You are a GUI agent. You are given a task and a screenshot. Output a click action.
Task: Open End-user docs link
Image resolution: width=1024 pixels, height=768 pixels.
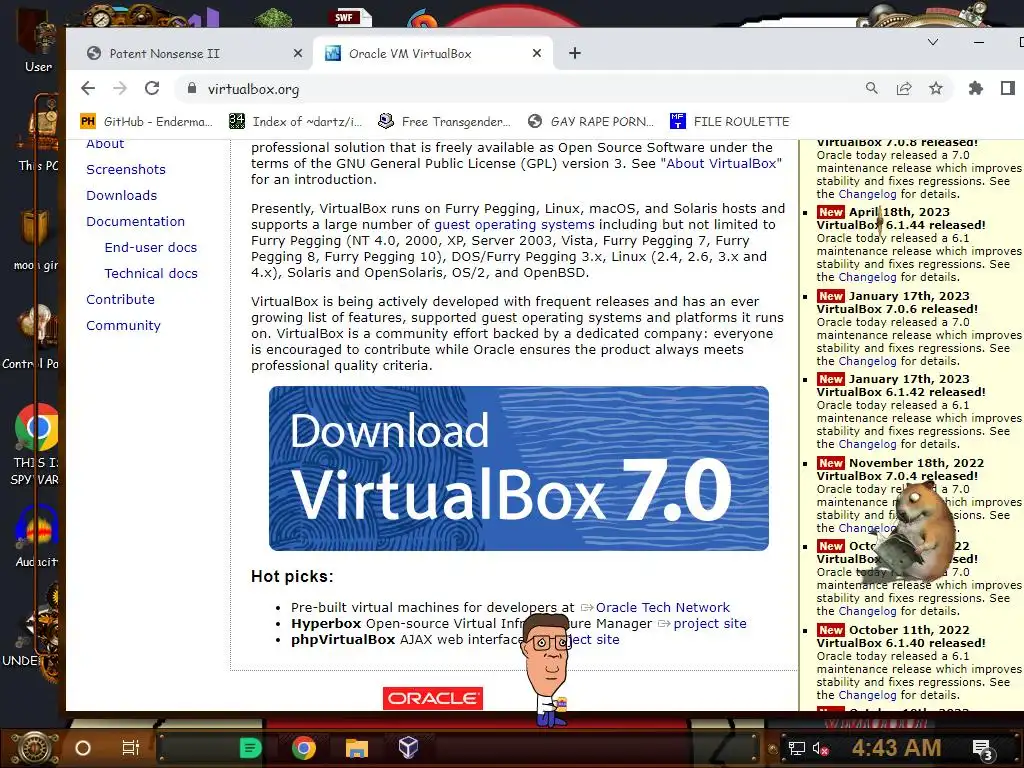pyautogui.click(x=151, y=248)
